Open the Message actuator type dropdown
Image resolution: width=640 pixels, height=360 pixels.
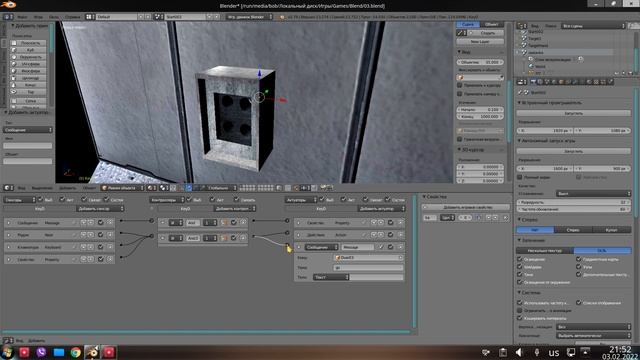pyautogui.click(x=322, y=247)
